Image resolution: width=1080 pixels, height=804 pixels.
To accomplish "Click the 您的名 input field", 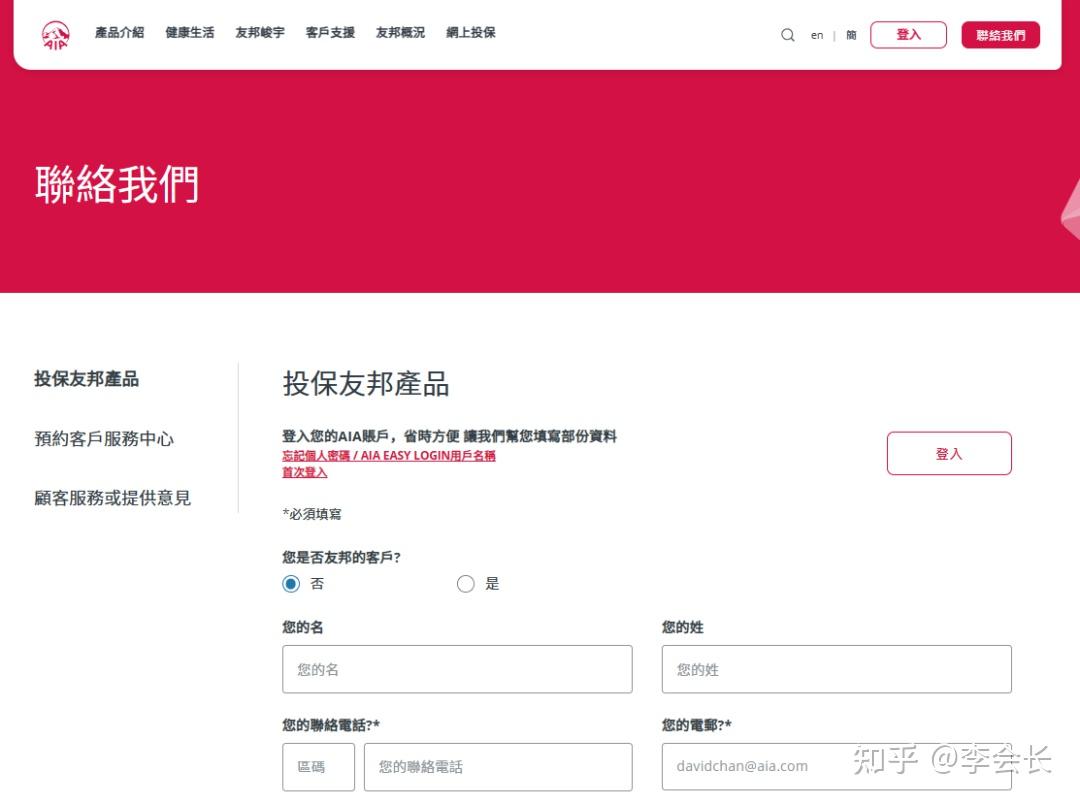I will tap(456, 669).
